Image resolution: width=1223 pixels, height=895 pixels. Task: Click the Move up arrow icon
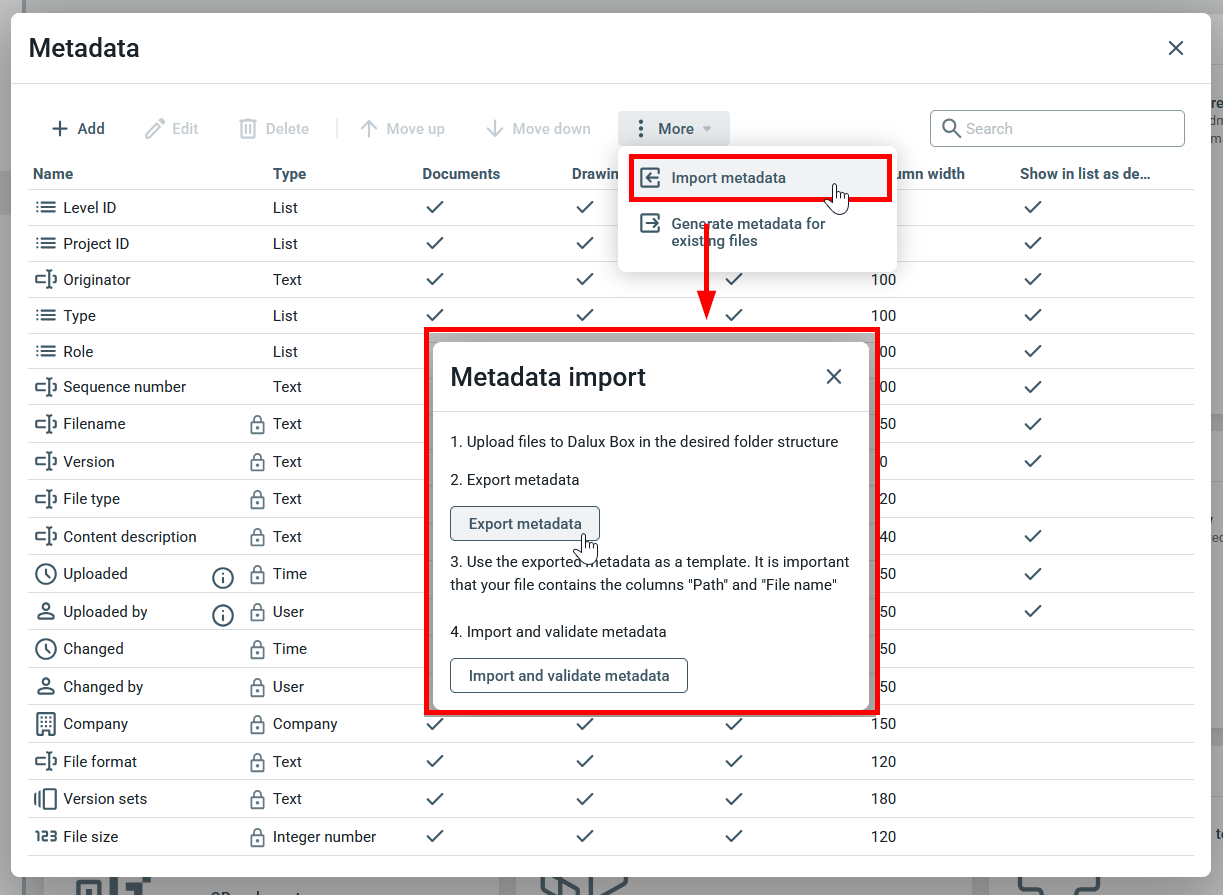(x=369, y=129)
